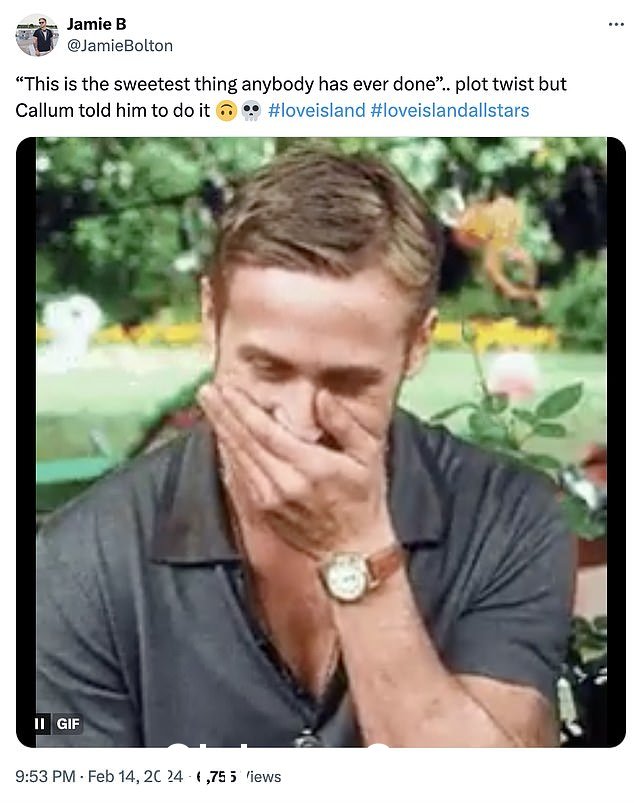This screenshot has width=634, height=803.
Task: Open the Jamie B display name
Action: 96,24
